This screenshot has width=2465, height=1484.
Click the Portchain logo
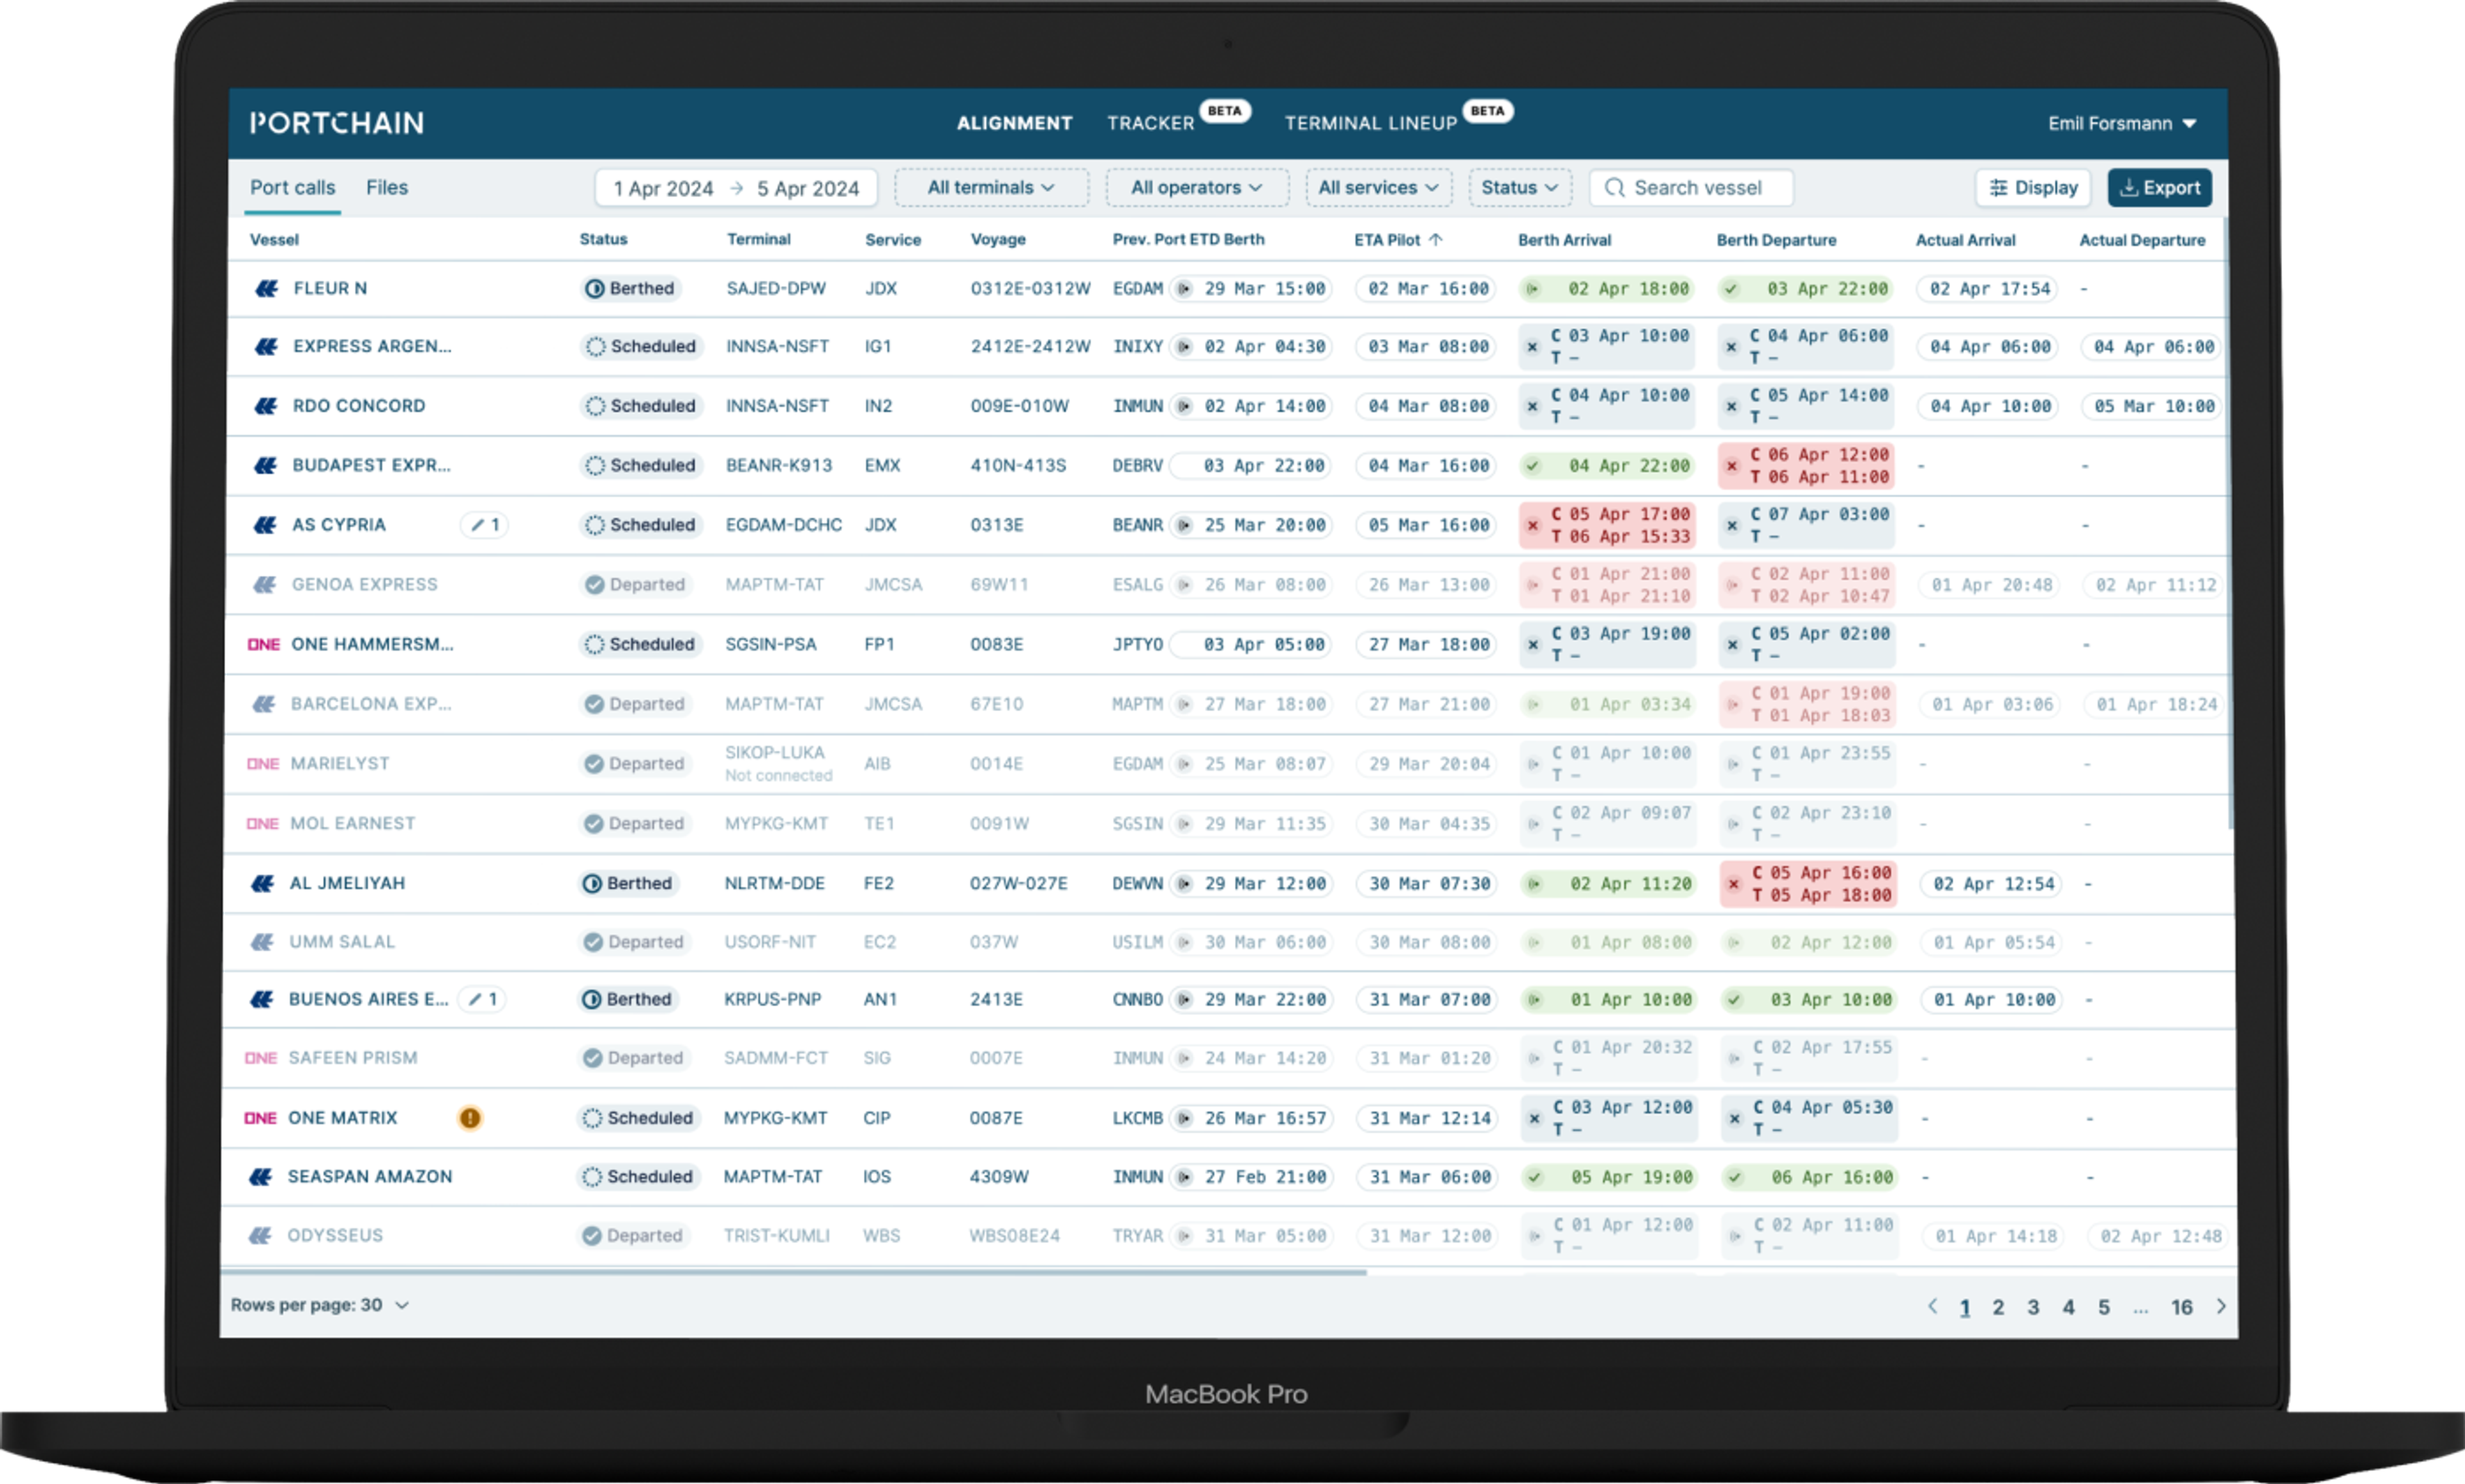337,123
